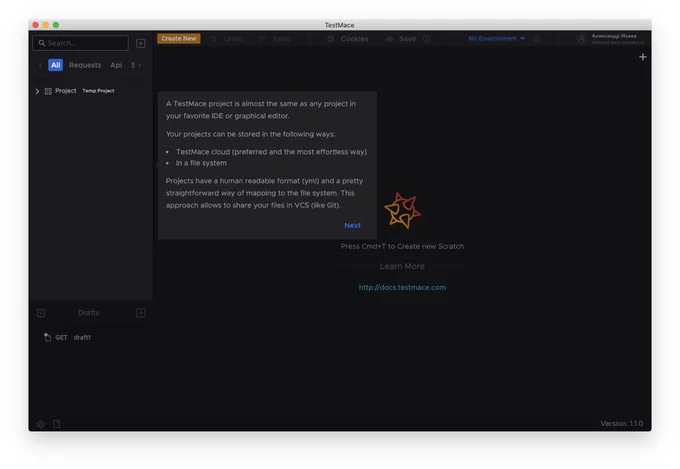Open the settings gear icon

tap(40, 424)
